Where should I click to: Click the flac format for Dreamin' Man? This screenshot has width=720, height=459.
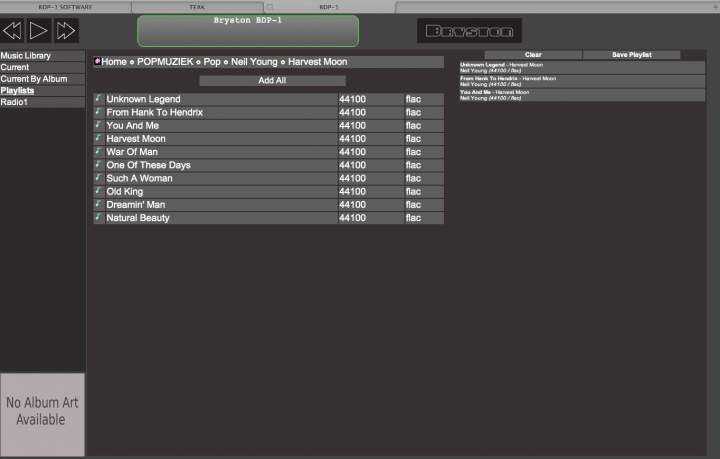[x=413, y=205]
